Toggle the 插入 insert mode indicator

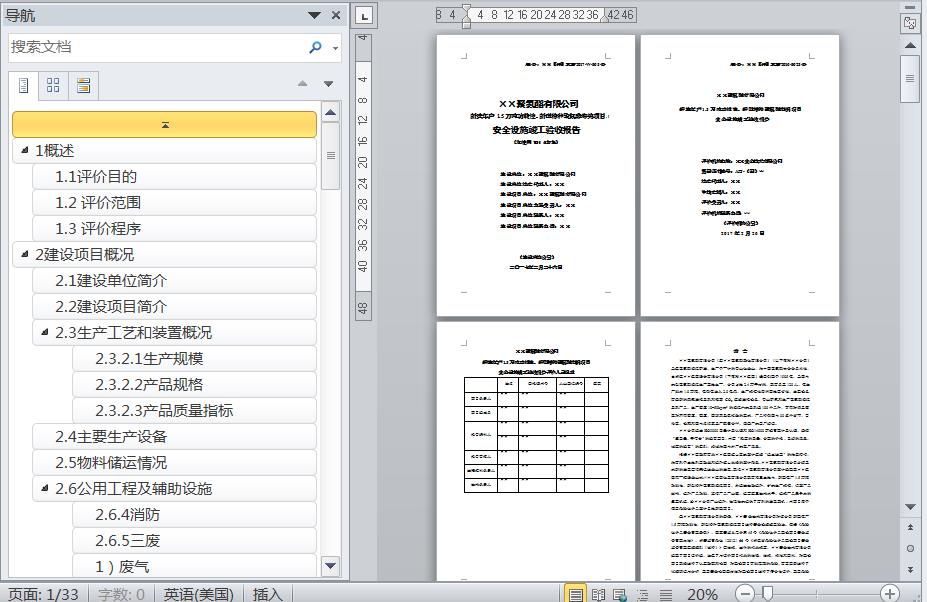click(x=268, y=594)
